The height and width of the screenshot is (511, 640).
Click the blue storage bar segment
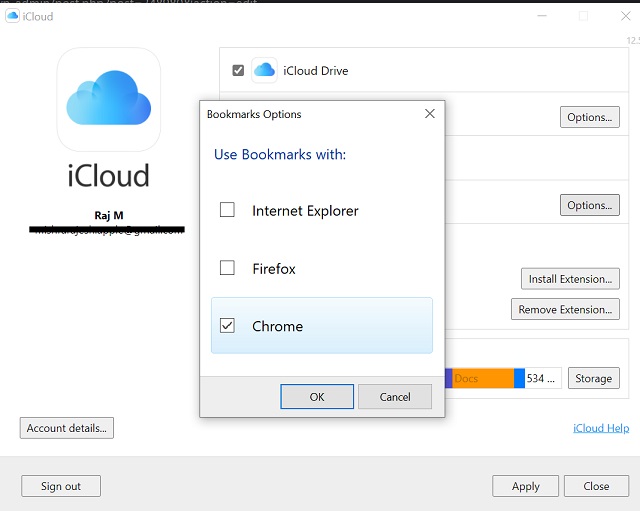[x=519, y=378]
